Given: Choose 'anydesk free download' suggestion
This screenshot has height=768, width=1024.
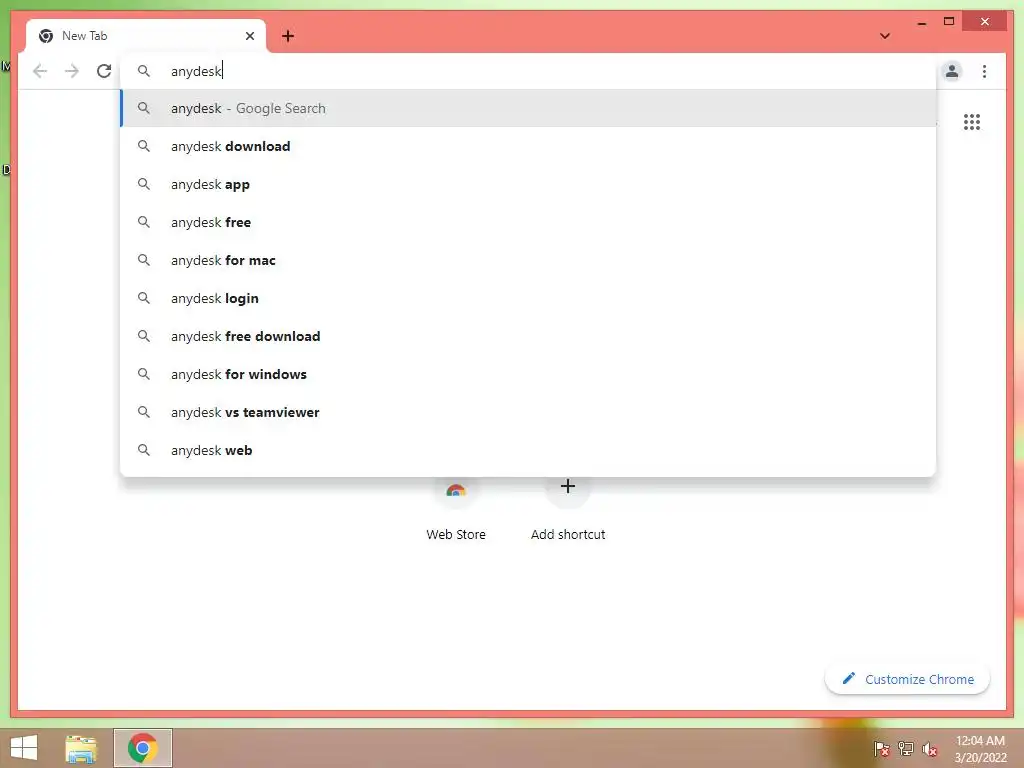Looking at the screenshot, I should [x=528, y=336].
